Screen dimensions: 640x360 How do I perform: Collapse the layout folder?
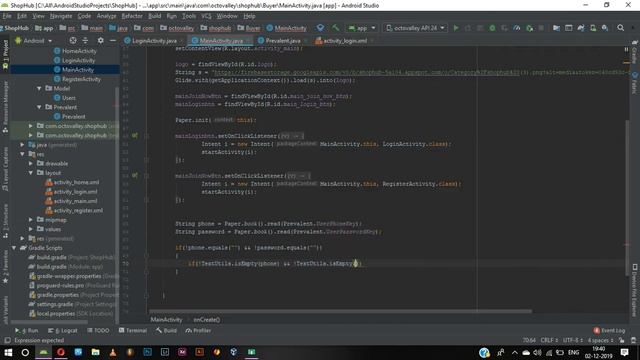[31, 173]
